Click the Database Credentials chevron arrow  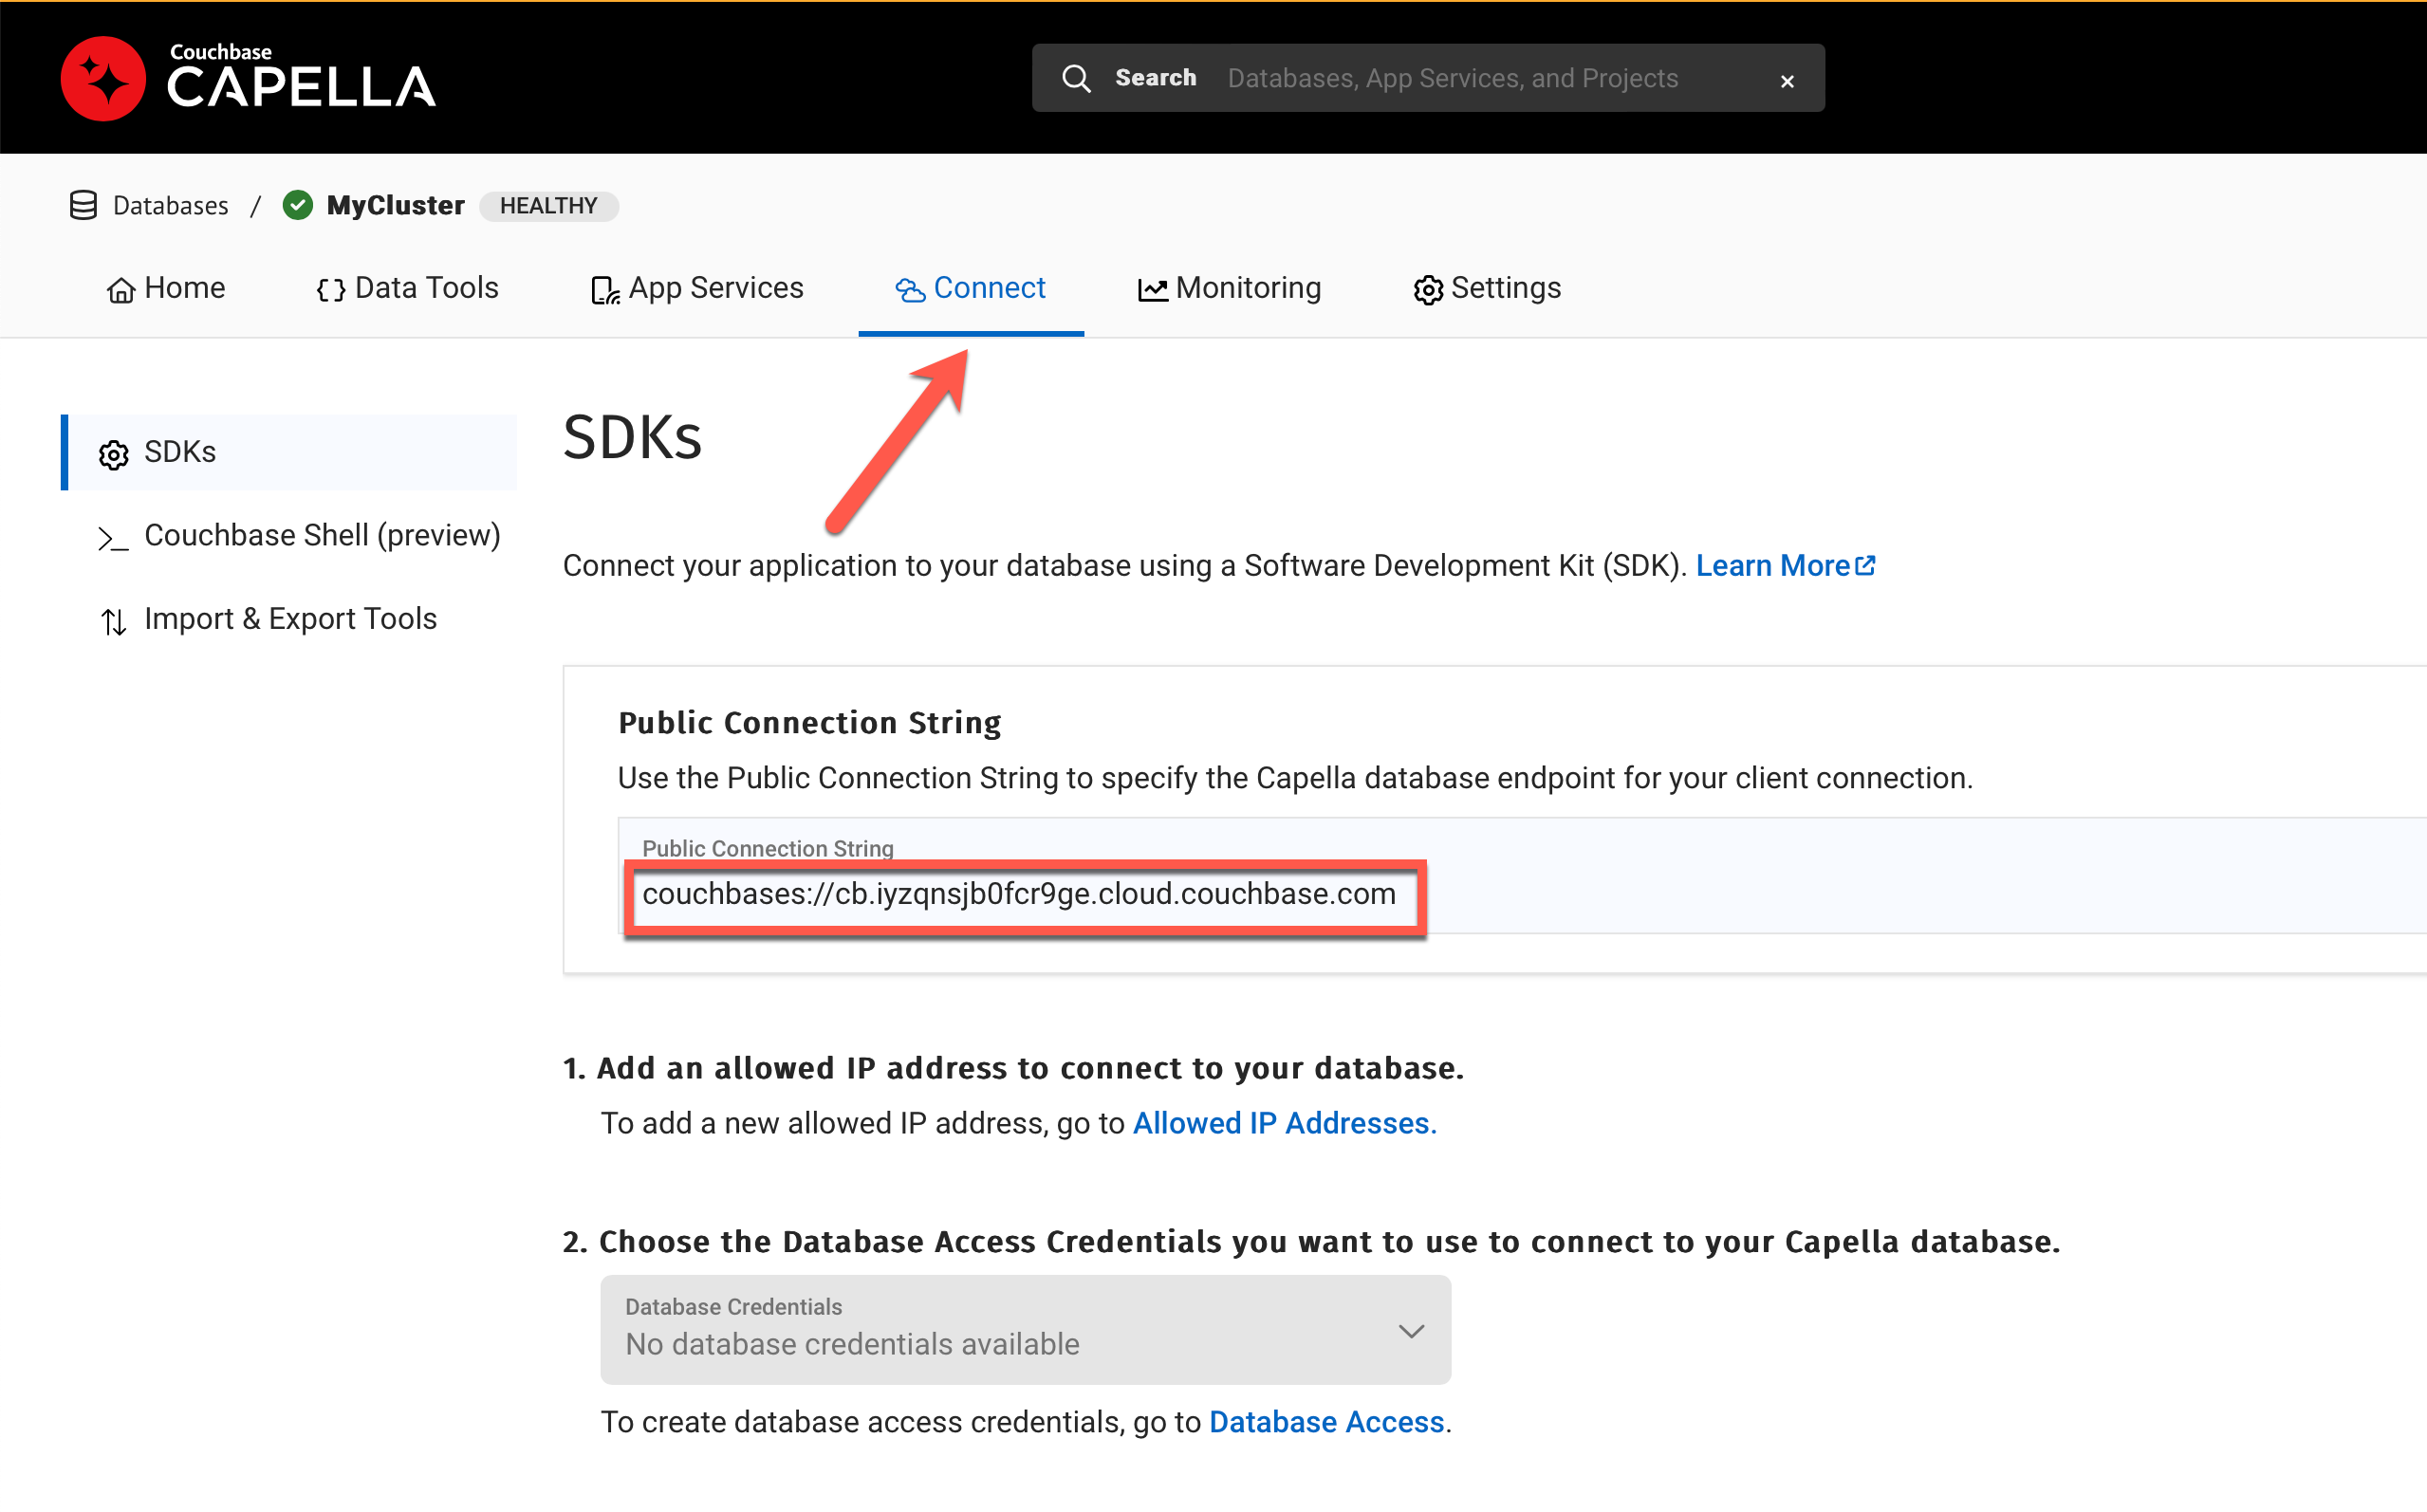(1411, 1332)
